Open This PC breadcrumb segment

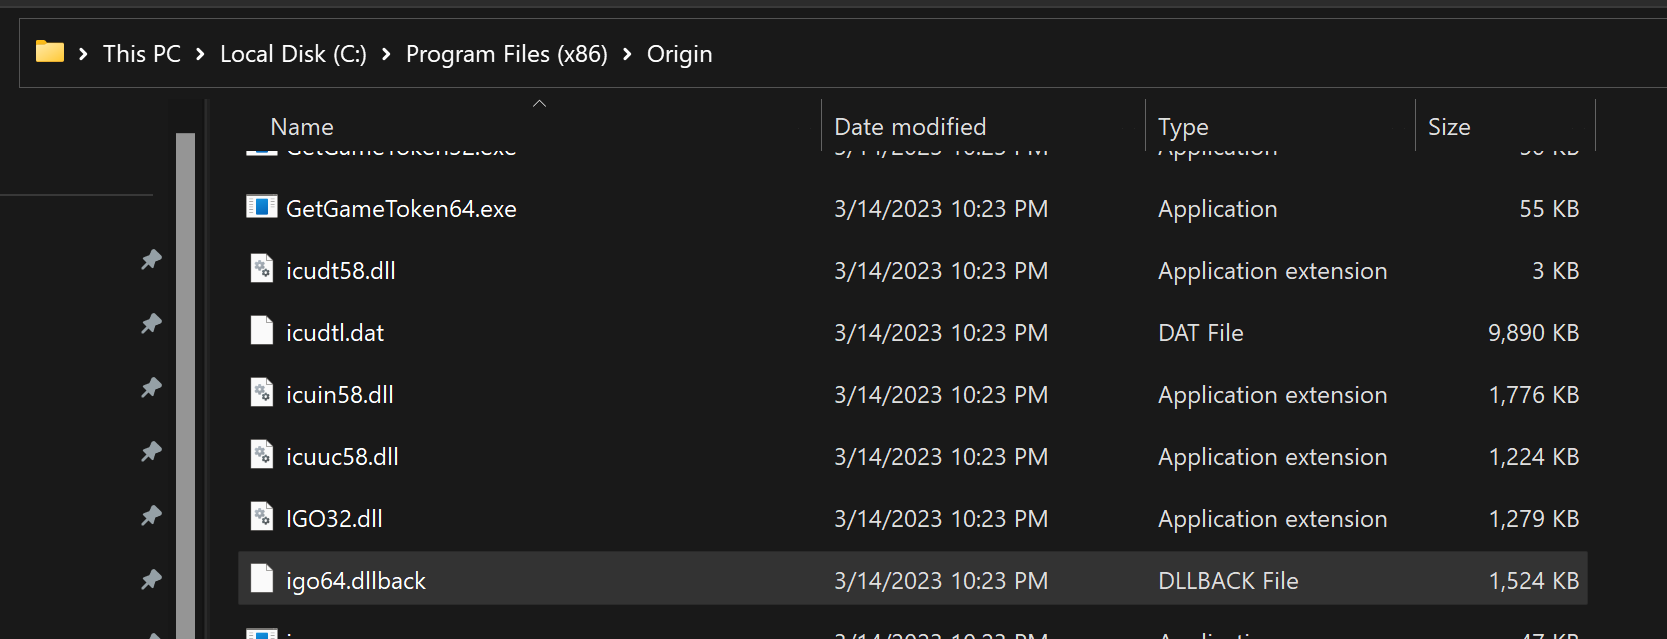(141, 54)
